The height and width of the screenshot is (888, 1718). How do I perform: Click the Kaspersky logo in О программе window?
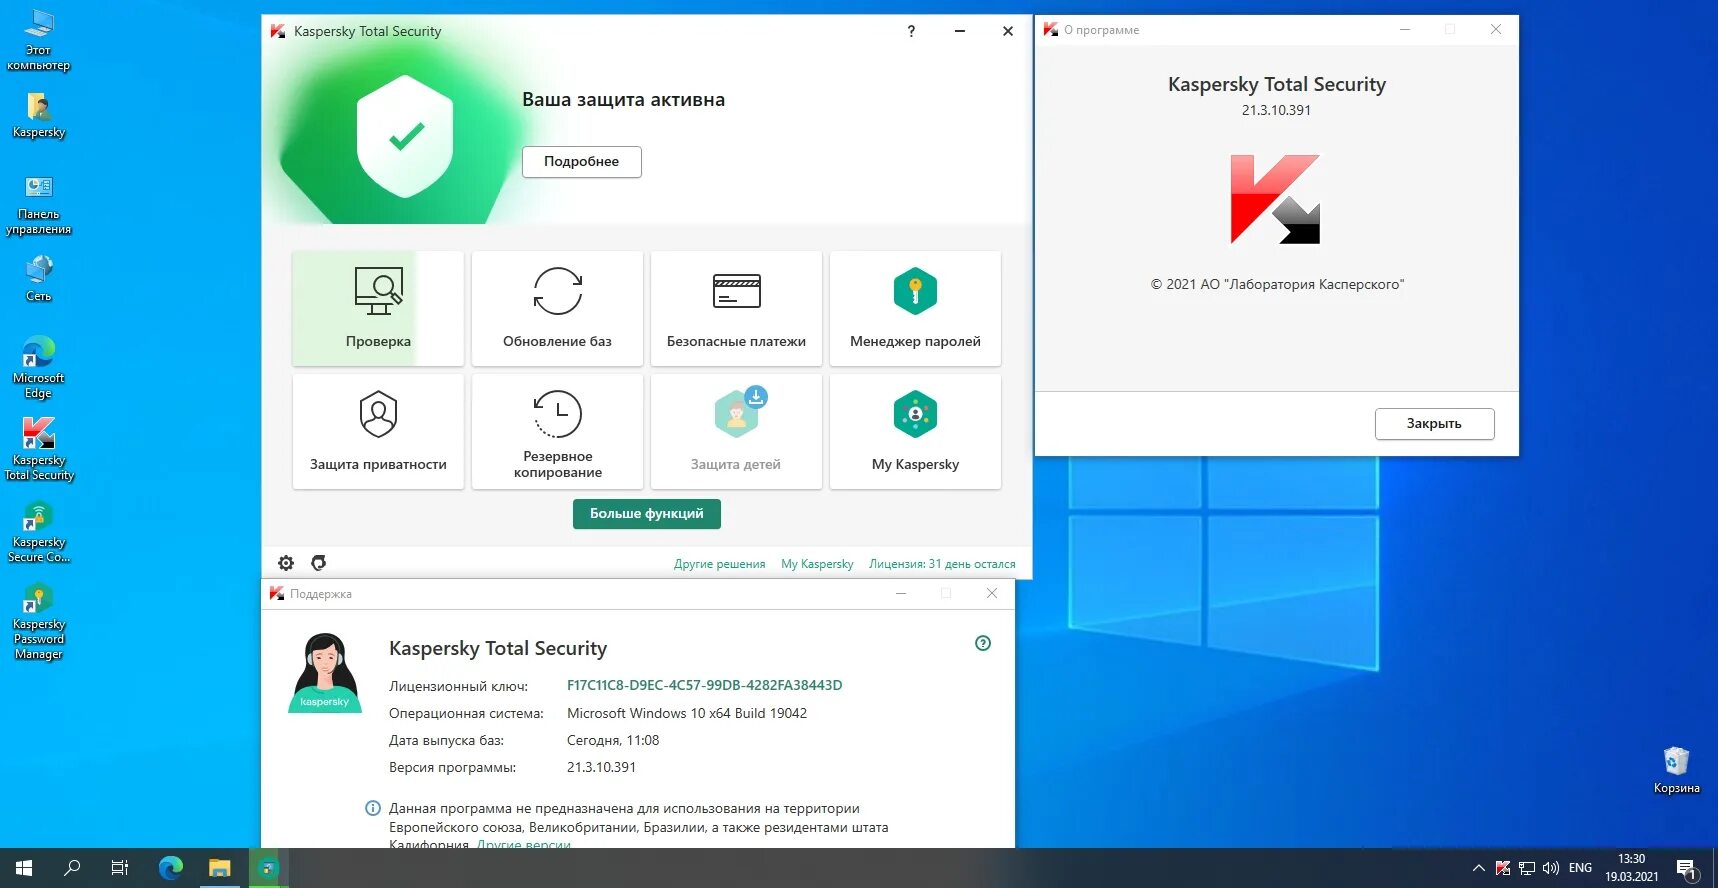[1275, 199]
